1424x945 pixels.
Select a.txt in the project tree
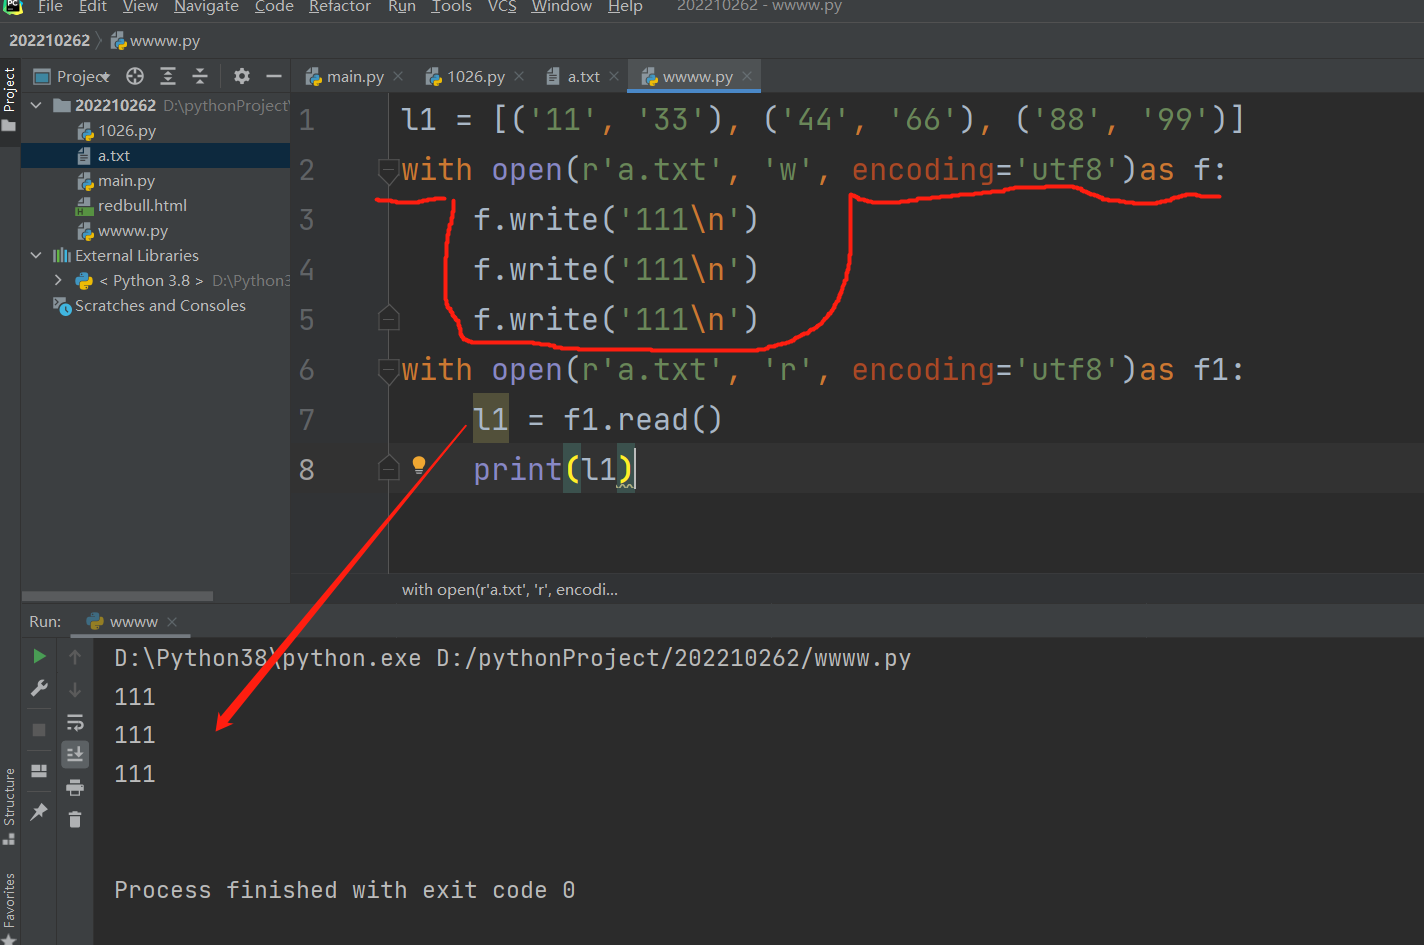[114, 155]
